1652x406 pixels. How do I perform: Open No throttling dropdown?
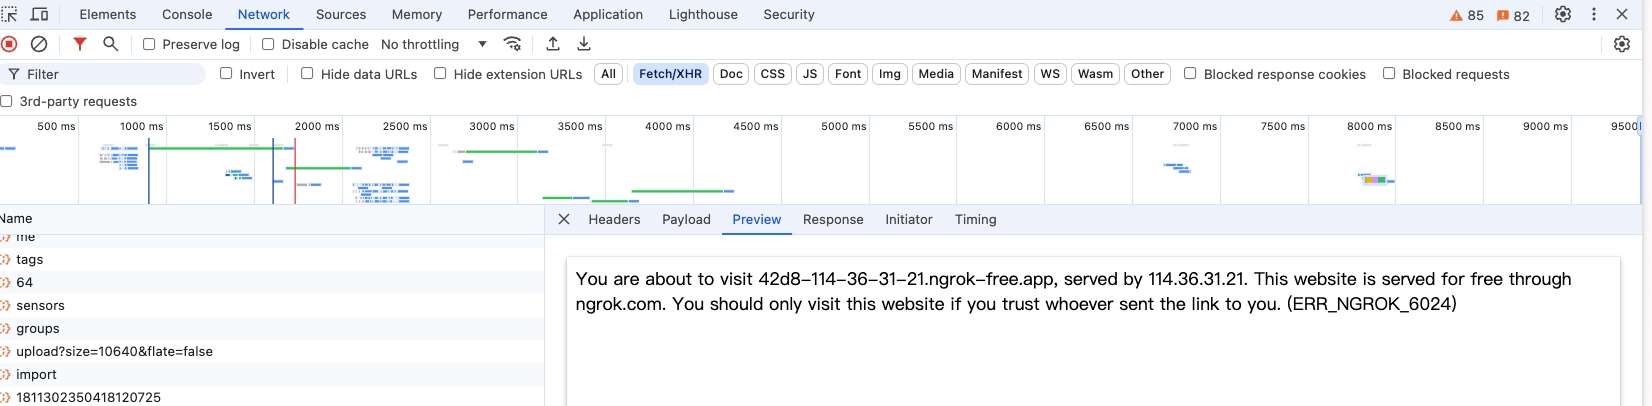[x=433, y=44]
